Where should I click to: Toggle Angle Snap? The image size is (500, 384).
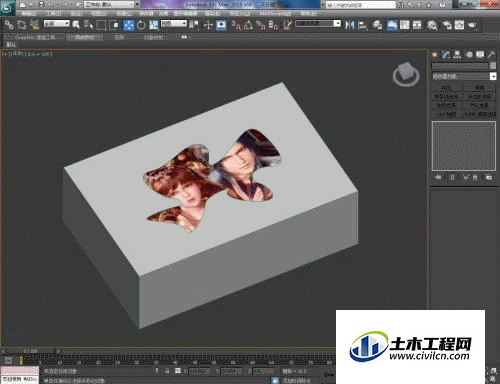(x=248, y=25)
